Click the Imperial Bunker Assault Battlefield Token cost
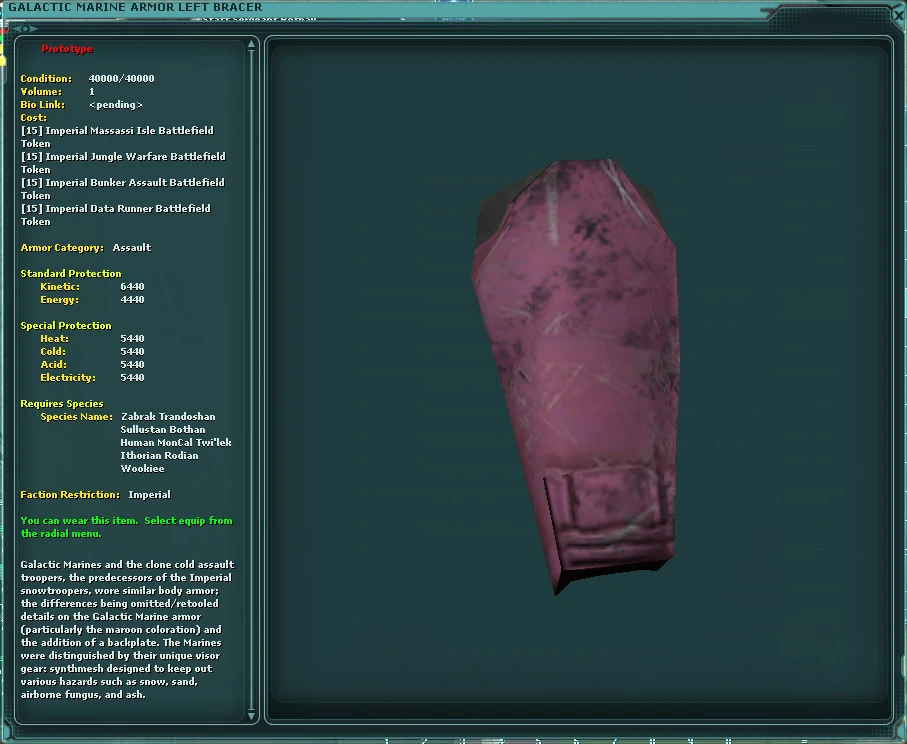This screenshot has height=744, width=907. tap(123, 189)
